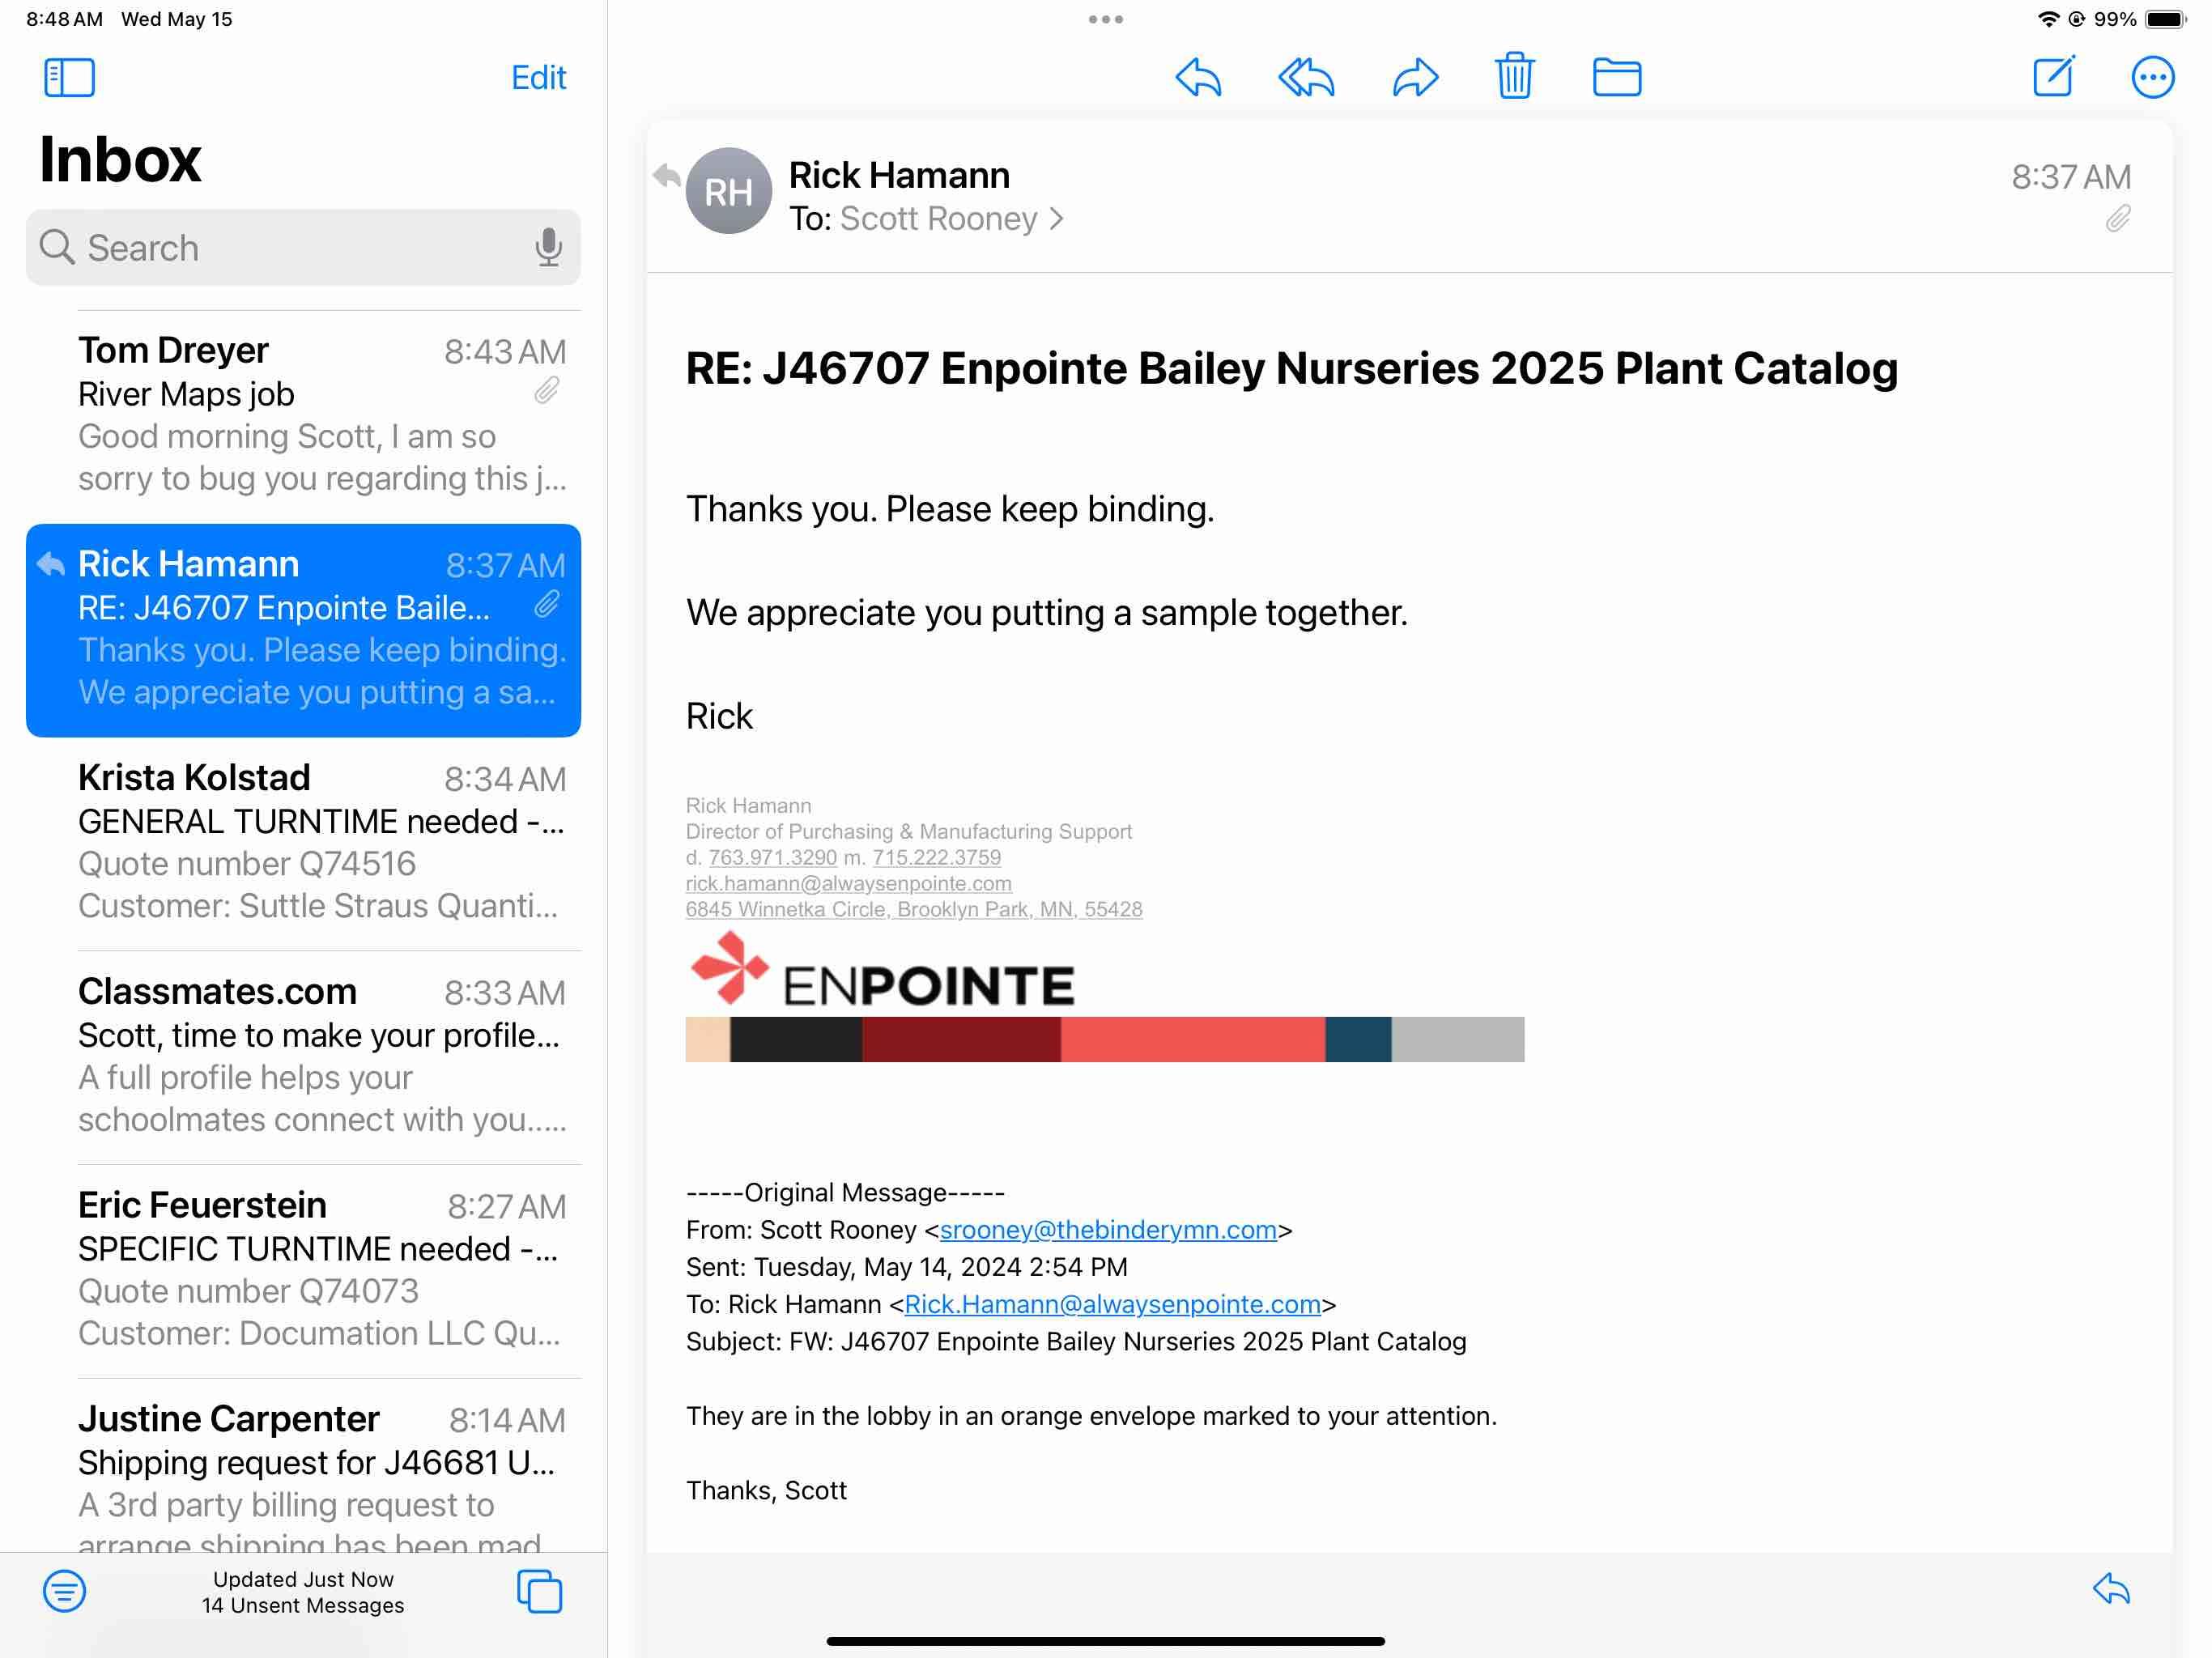
Task: Toggle the mailbox sidebar icon
Action: tap(69, 77)
